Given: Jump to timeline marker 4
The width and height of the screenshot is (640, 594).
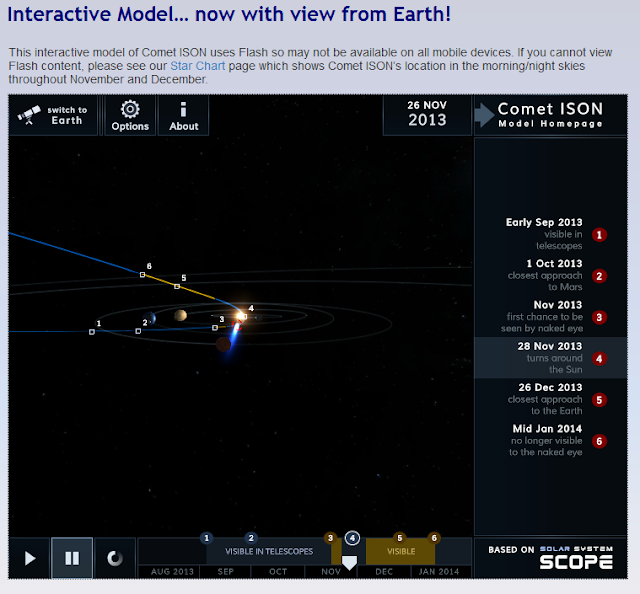Looking at the screenshot, I should 352,538.
